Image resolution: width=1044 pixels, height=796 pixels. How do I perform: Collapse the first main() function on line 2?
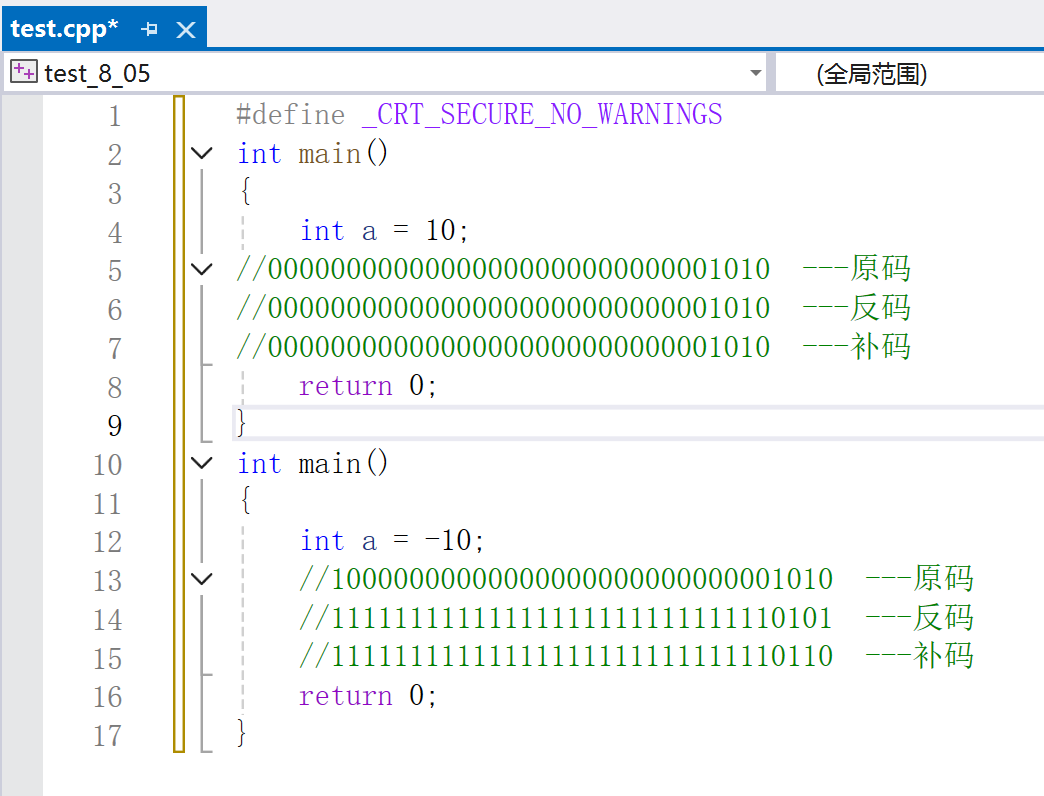click(202, 154)
